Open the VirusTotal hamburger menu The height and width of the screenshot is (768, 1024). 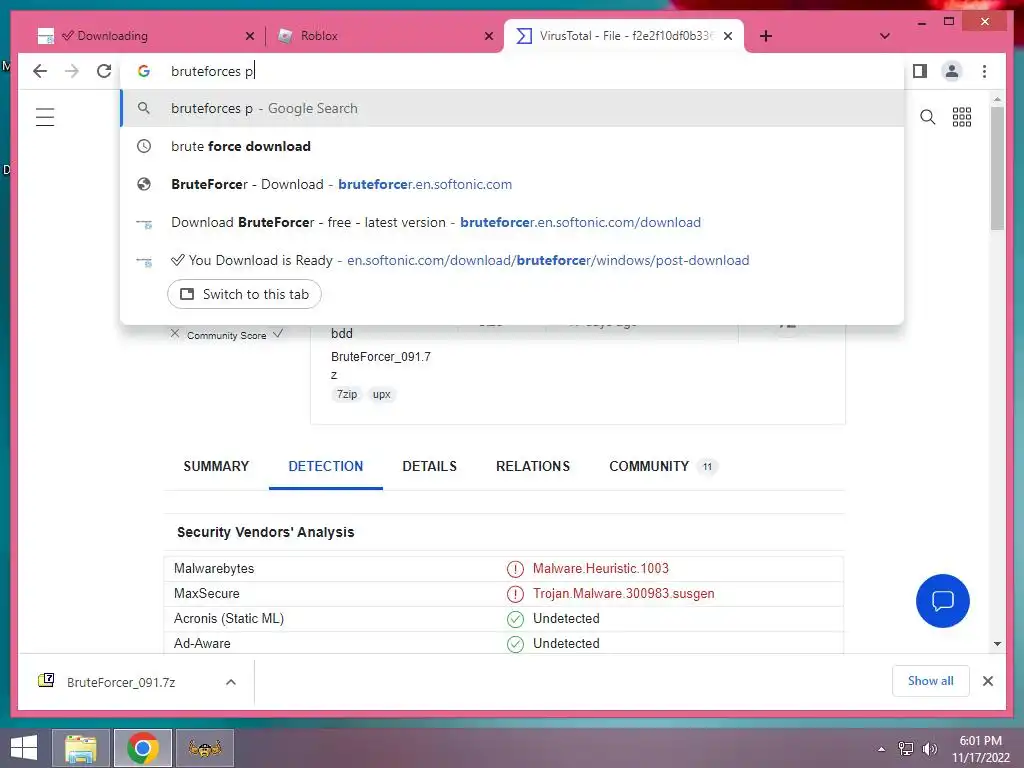(x=45, y=117)
